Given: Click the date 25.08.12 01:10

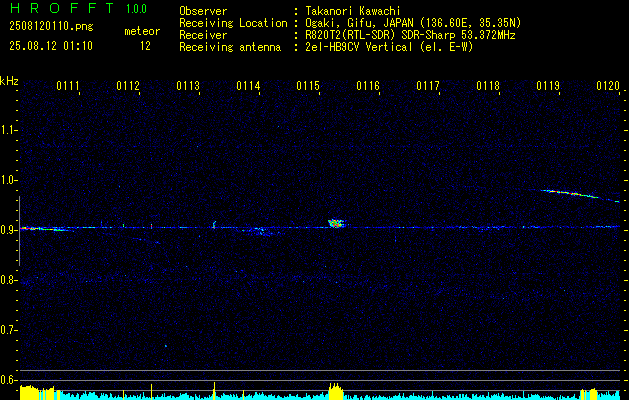Looking at the screenshot, I should [x=51, y=46].
